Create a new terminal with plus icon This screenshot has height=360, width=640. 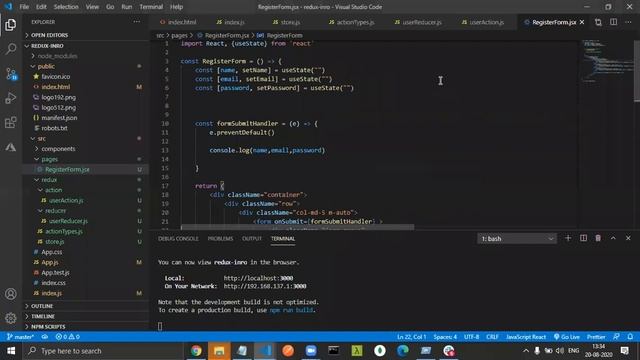[x=568, y=238]
